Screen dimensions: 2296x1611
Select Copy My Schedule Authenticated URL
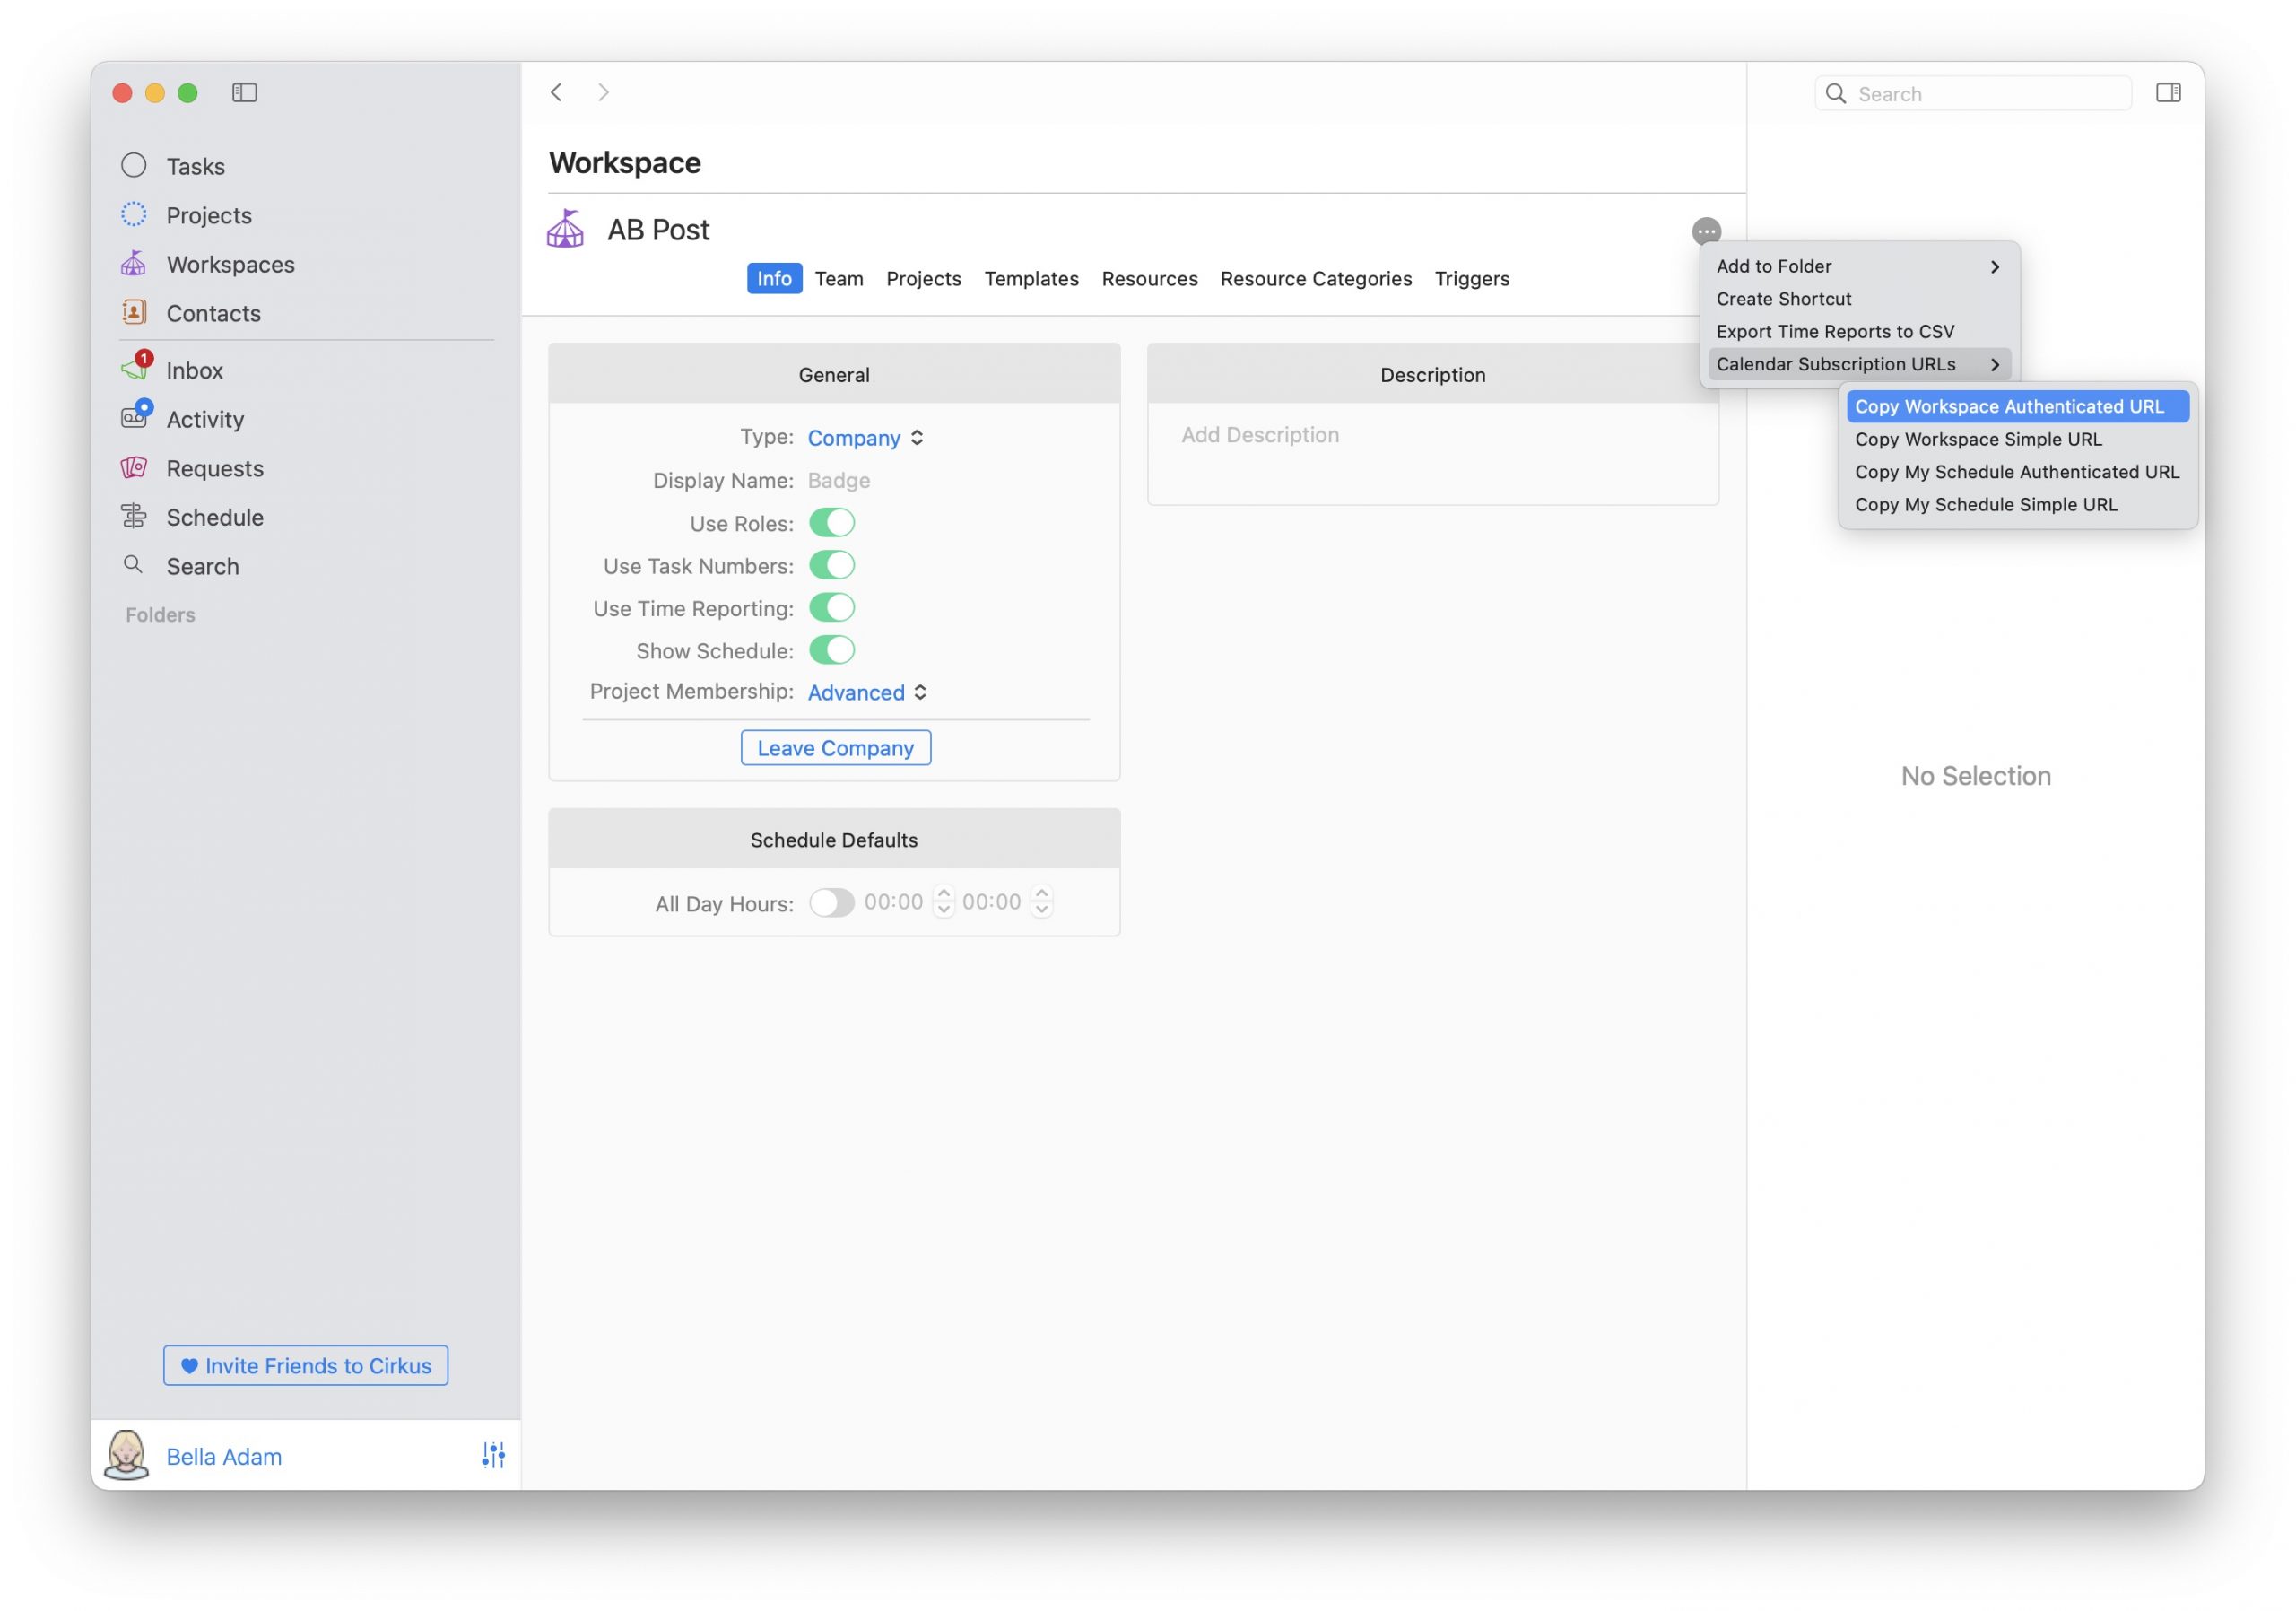(x=2017, y=472)
